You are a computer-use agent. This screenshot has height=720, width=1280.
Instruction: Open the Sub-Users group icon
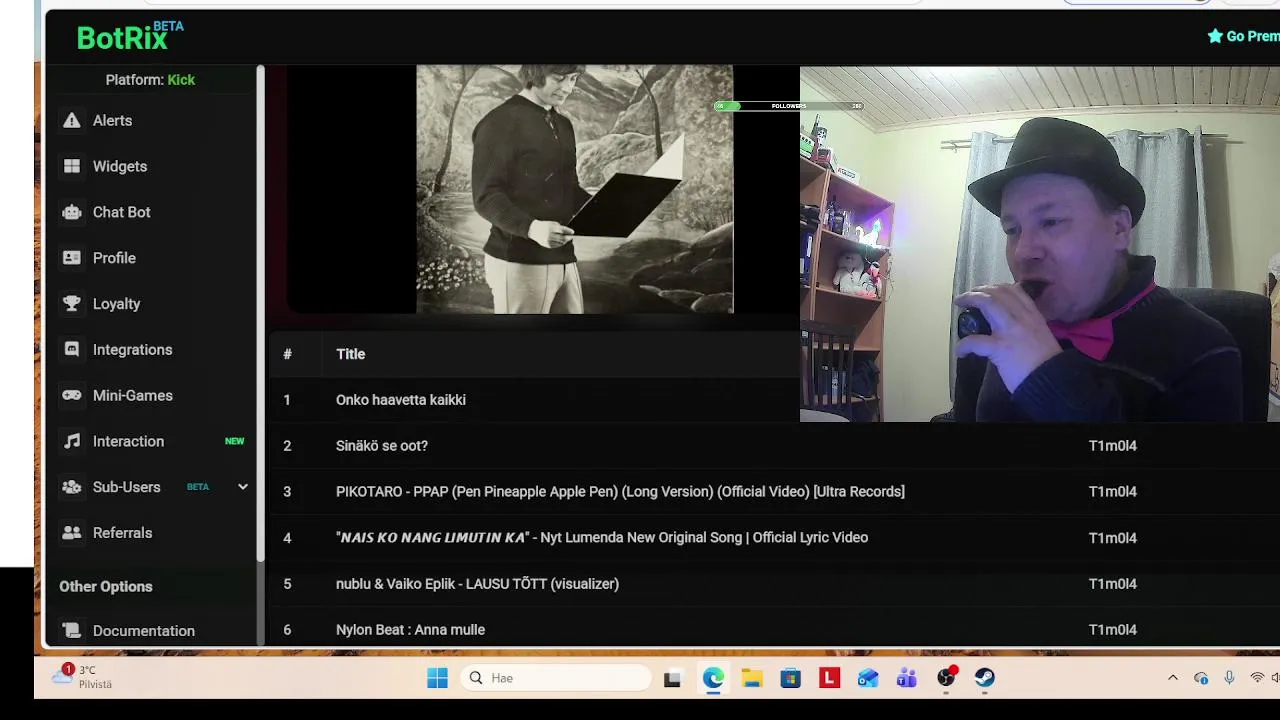(x=71, y=487)
